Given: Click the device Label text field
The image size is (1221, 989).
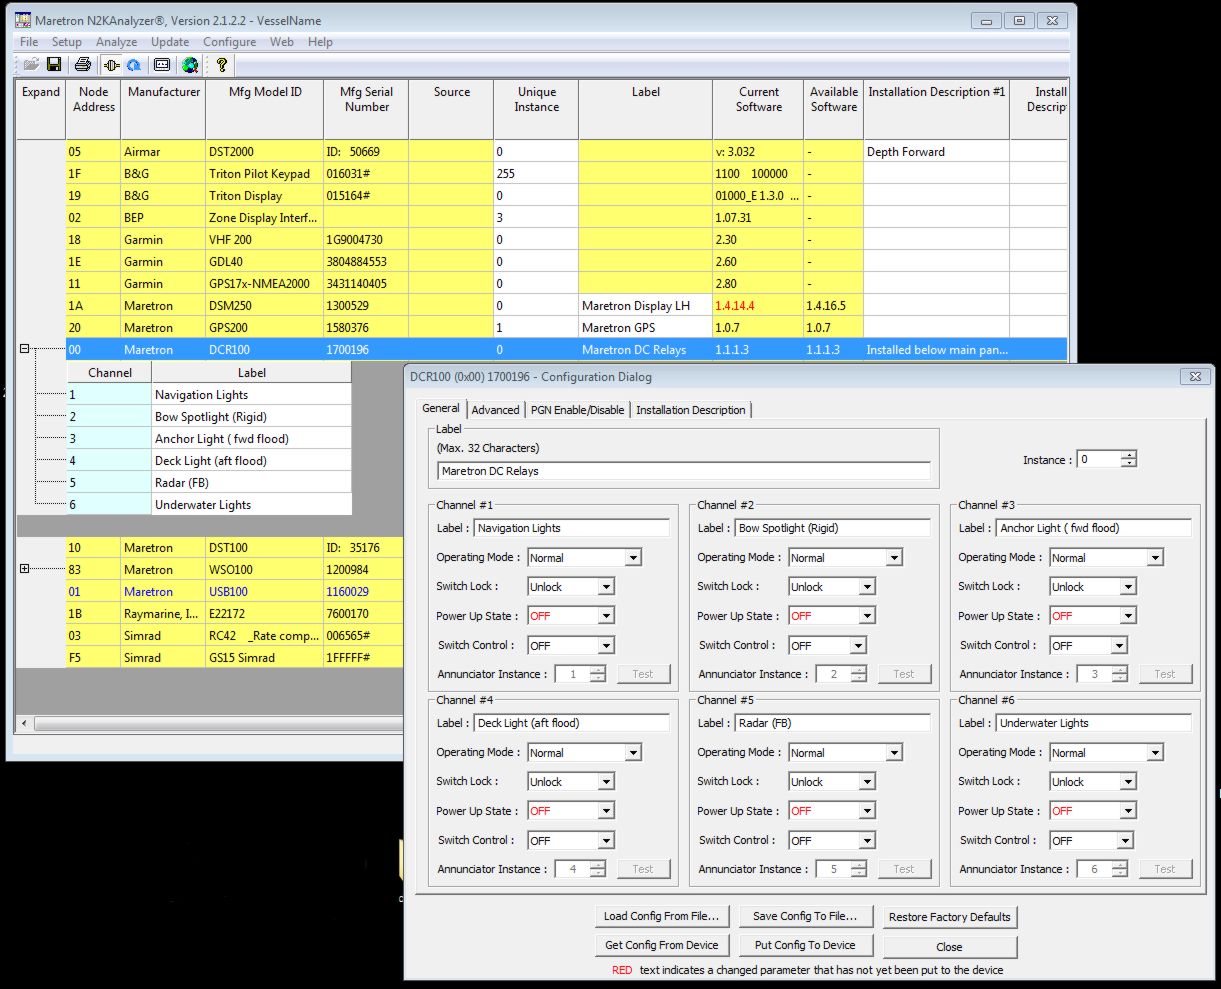Looking at the screenshot, I should point(684,471).
